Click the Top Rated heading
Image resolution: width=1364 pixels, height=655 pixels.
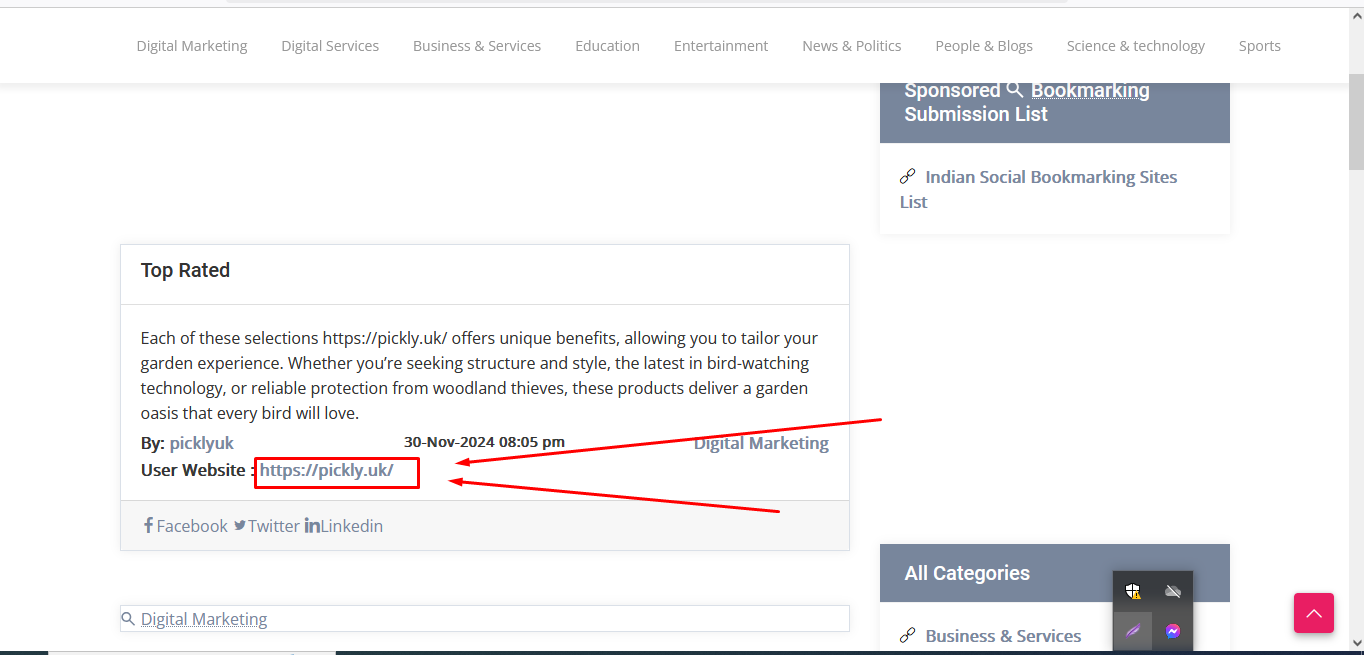click(x=185, y=270)
